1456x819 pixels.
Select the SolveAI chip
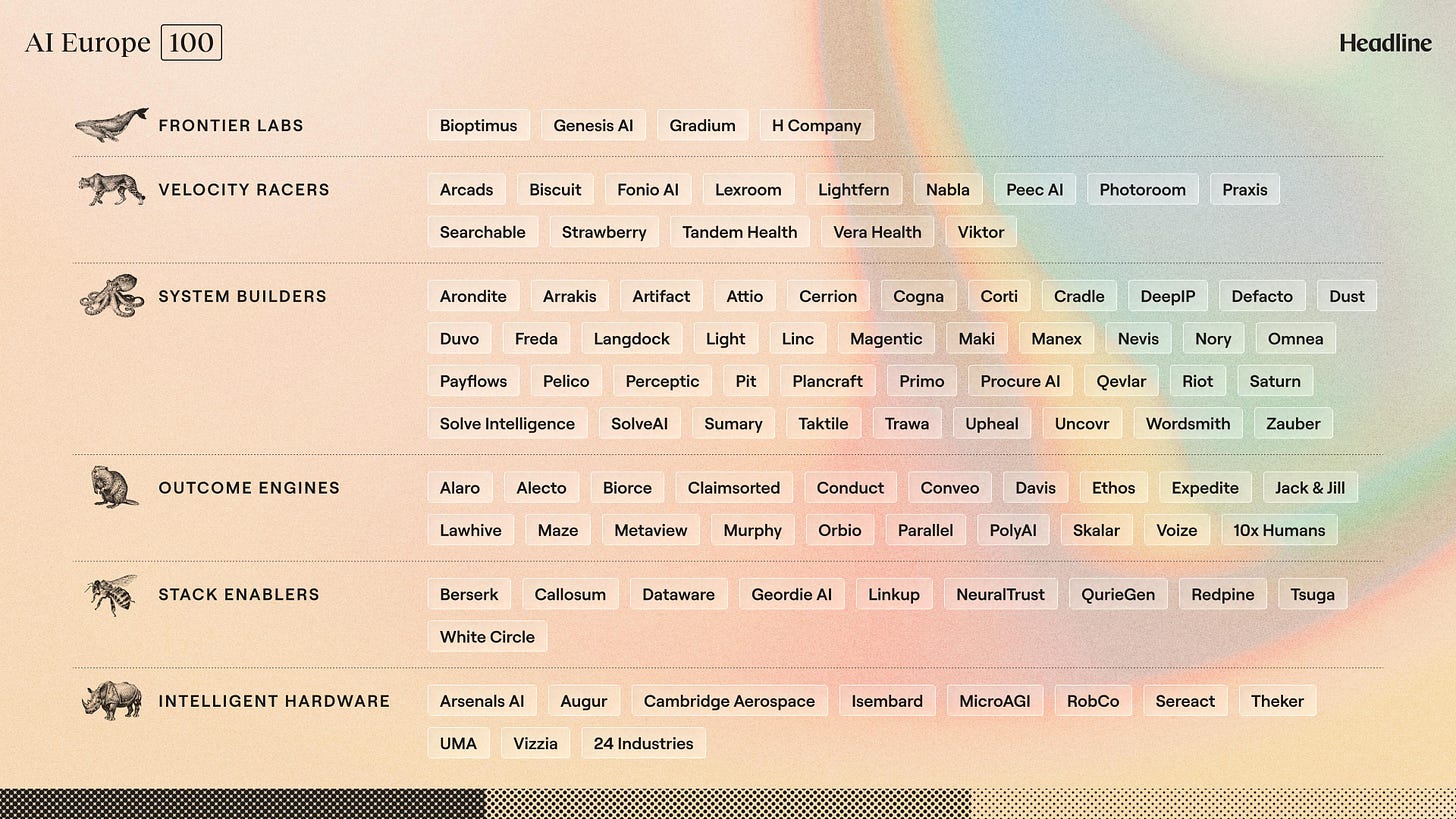tap(640, 423)
